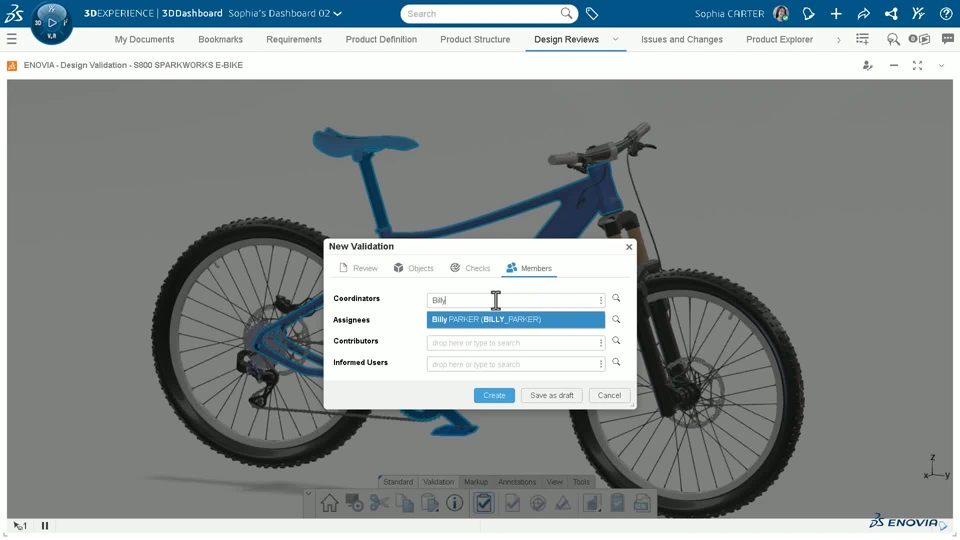The height and width of the screenshot is (540, 960).
Task: Open the Product Structure tab
Action: [x=475, y=39]
